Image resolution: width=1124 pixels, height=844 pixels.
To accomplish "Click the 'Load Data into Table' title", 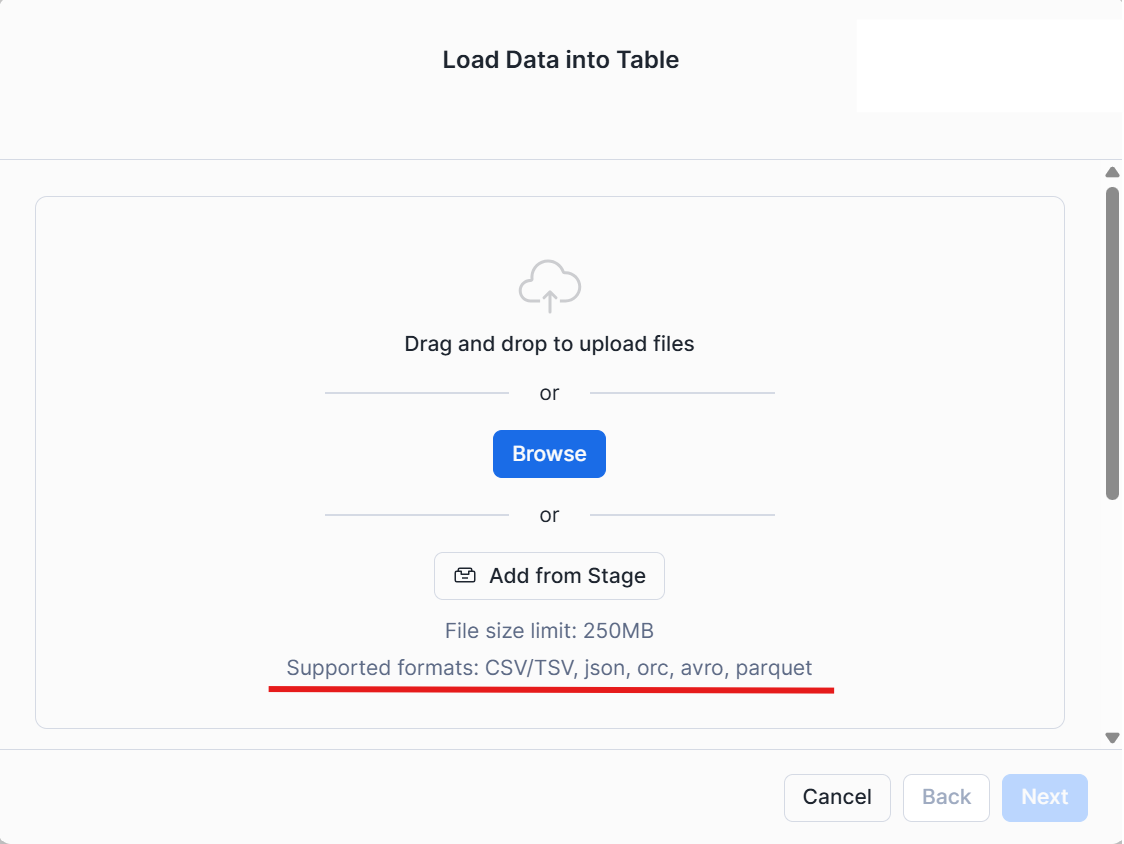I will tap(560, 60).
